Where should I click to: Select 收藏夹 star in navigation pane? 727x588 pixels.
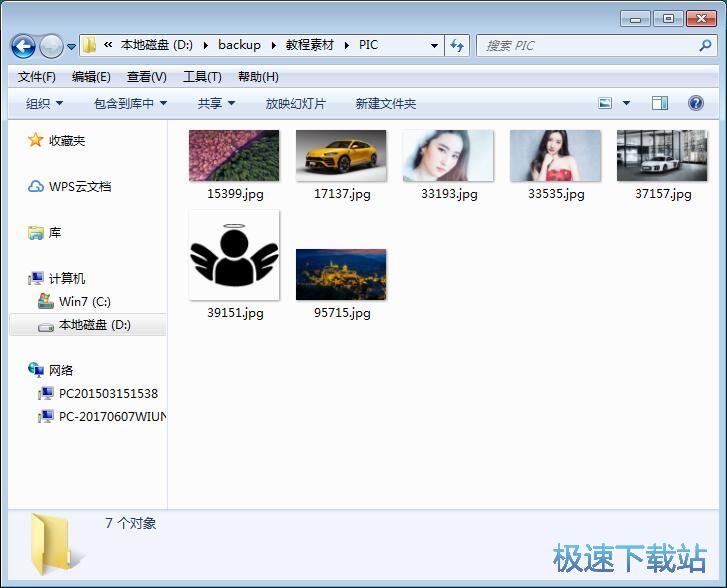pos(36,140)
